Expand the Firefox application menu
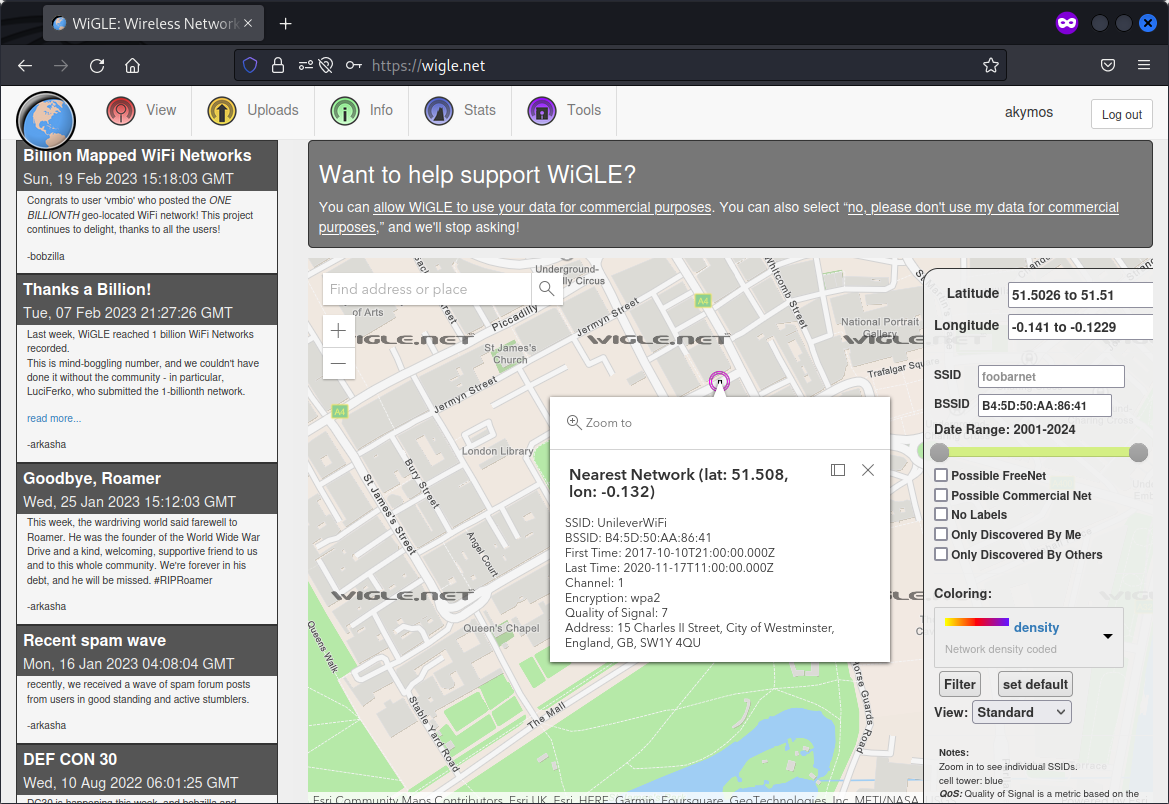The height and width of the screenshot is (804, 1169). point(1144,65)
